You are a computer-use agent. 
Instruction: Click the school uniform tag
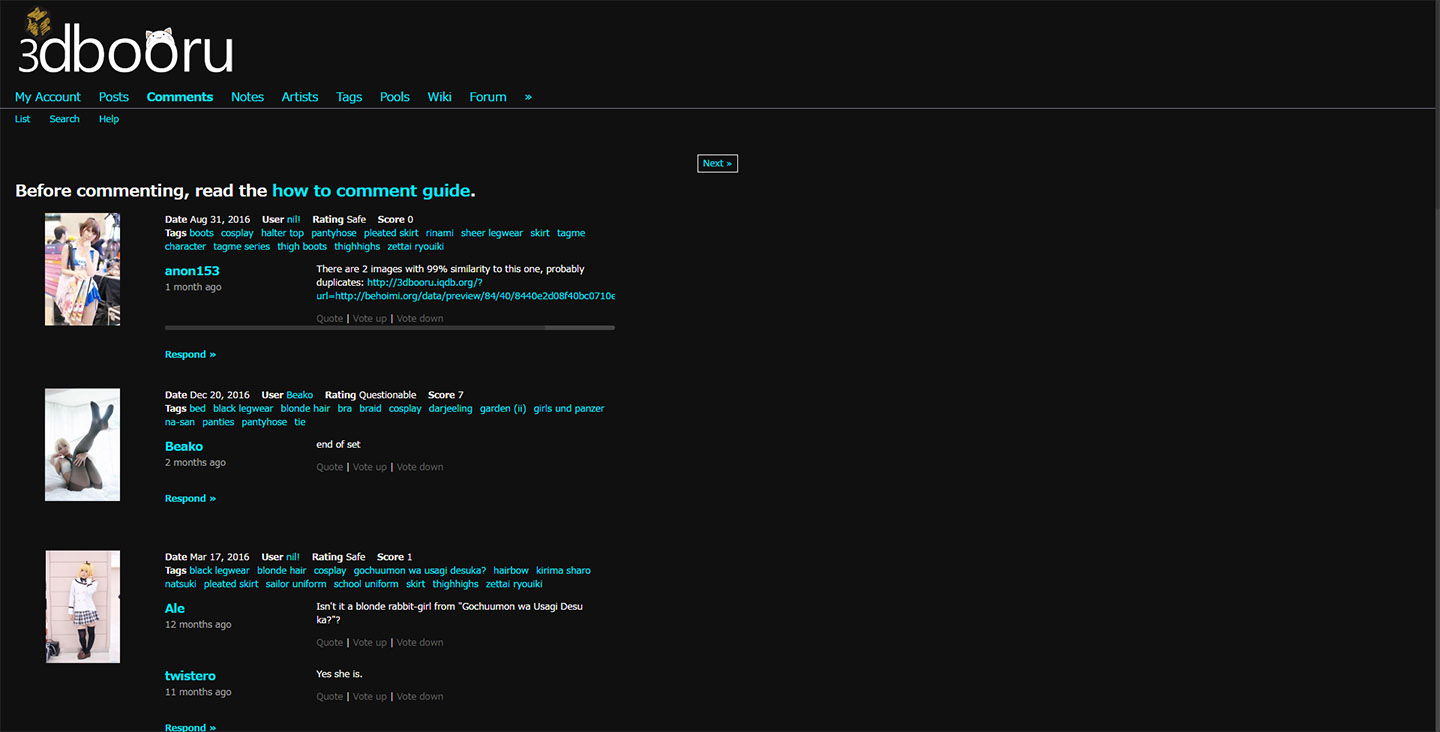click(366, 585)
